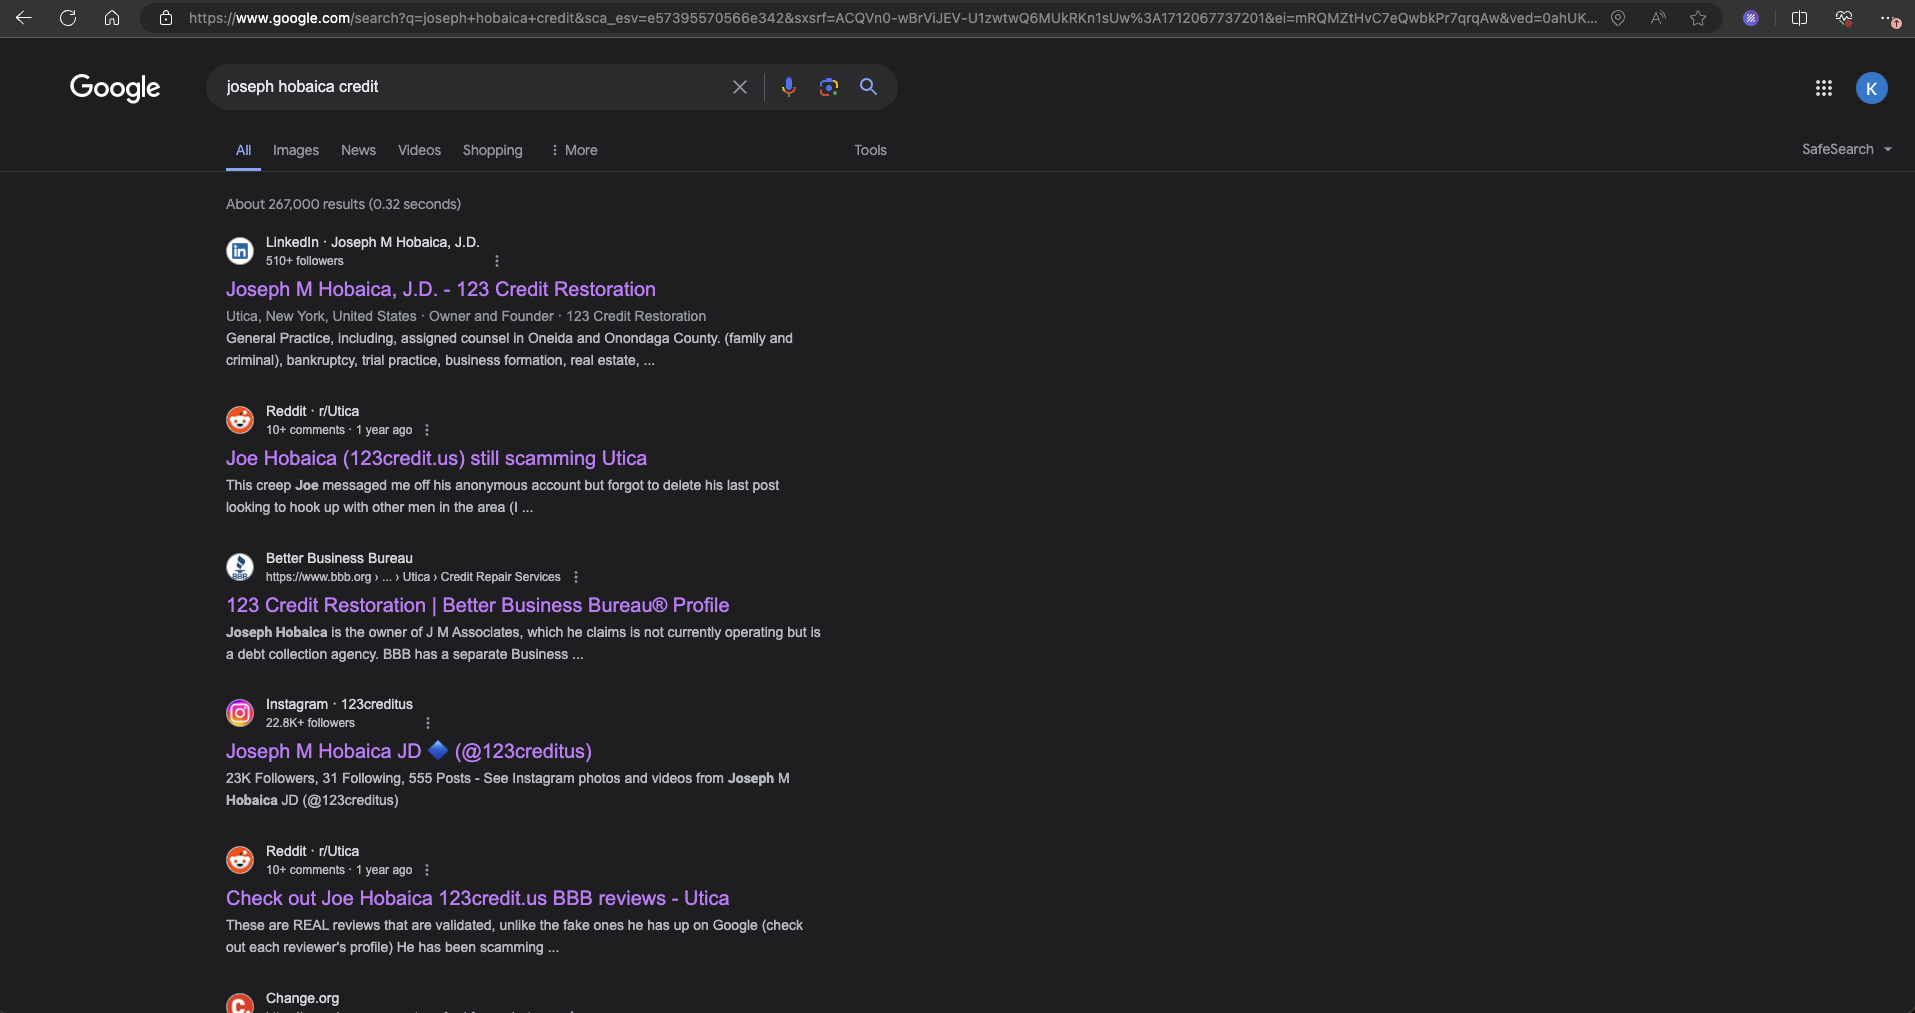Click inside the Google search input field
1915x1013 pixels.
(x=470, y=87)
